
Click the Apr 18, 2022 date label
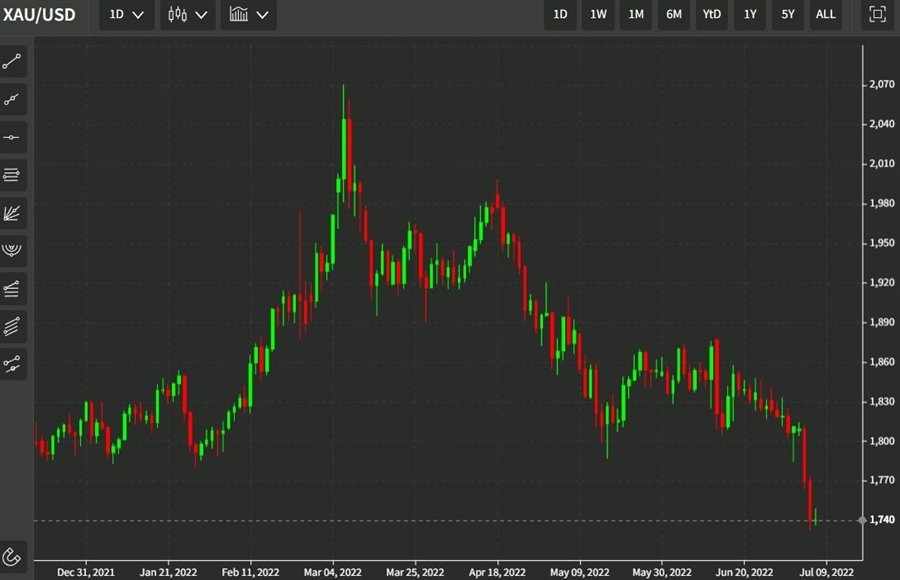coord(497,572)
